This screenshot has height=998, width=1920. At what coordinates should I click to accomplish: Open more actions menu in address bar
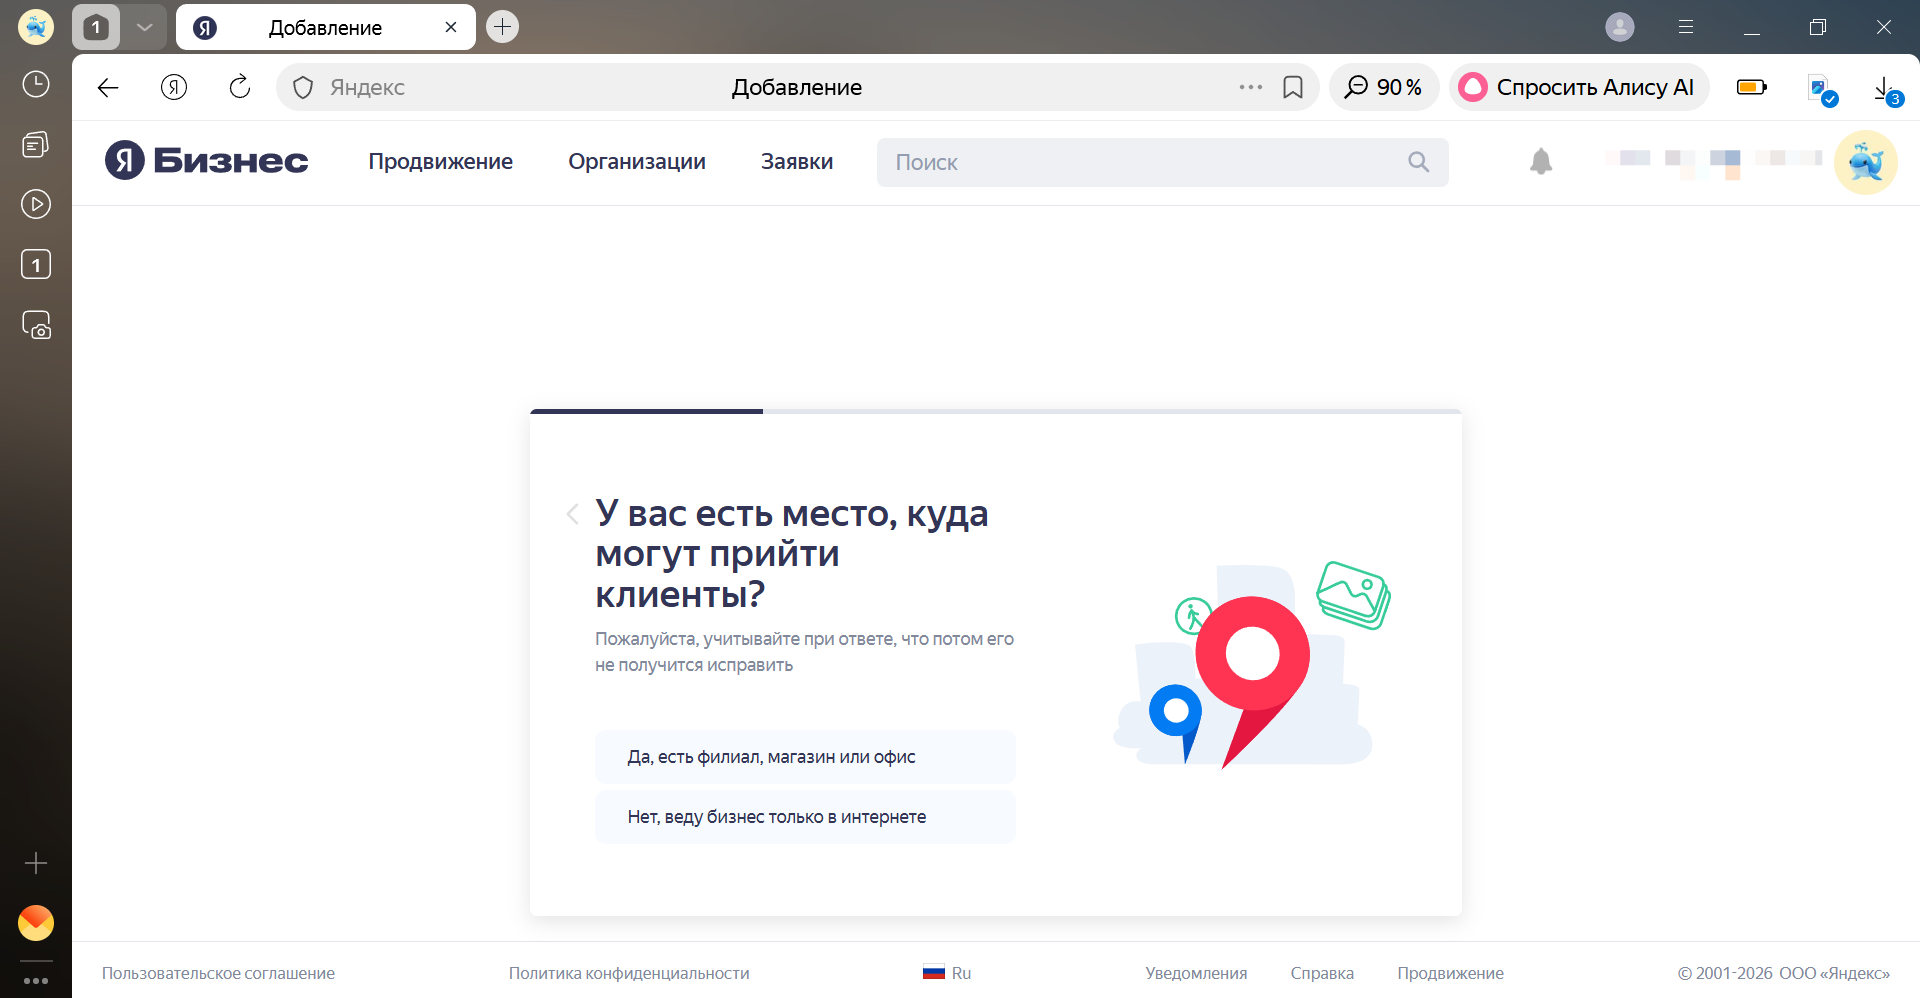pos(1249,87)
